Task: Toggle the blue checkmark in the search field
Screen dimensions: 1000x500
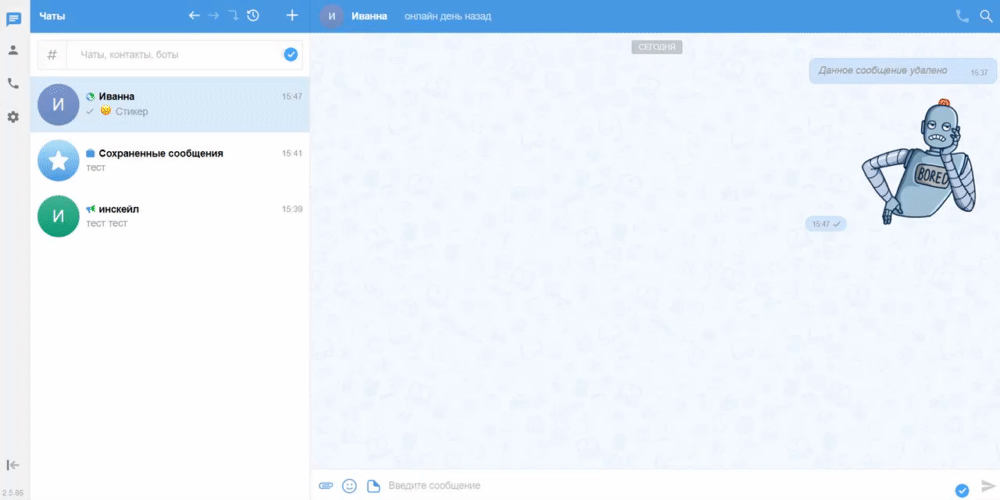Action: (x=291, y=55)
